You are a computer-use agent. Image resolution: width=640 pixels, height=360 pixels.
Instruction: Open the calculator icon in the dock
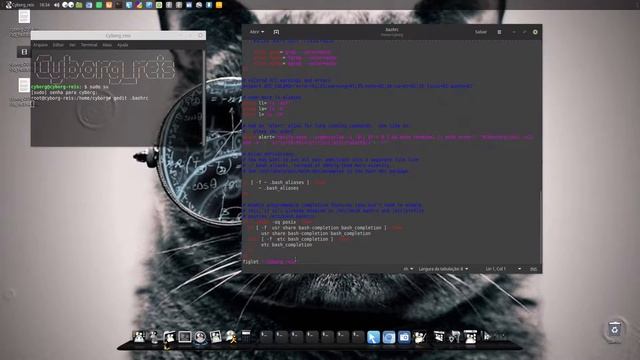coord(246,337)
